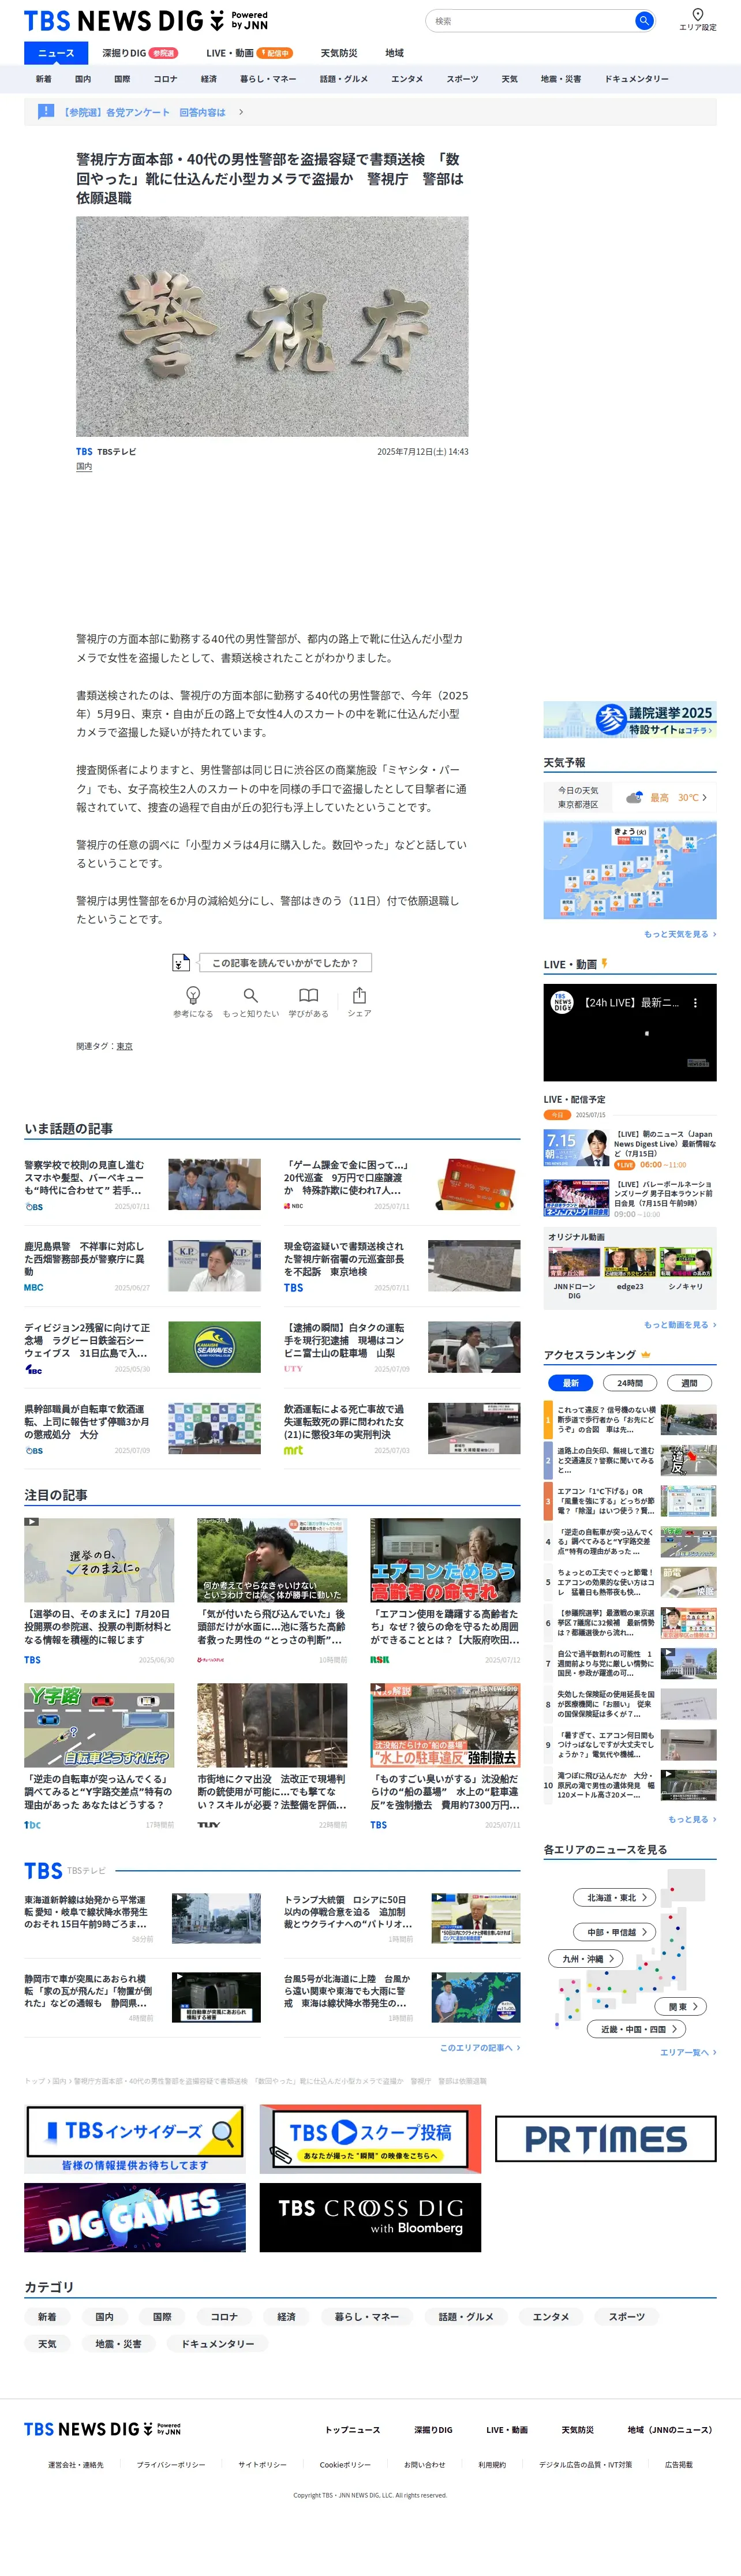Viewport: 741px width, 2576px height.
Task: Expand 北海道・東北 area news
Action: pos(615,1897)
